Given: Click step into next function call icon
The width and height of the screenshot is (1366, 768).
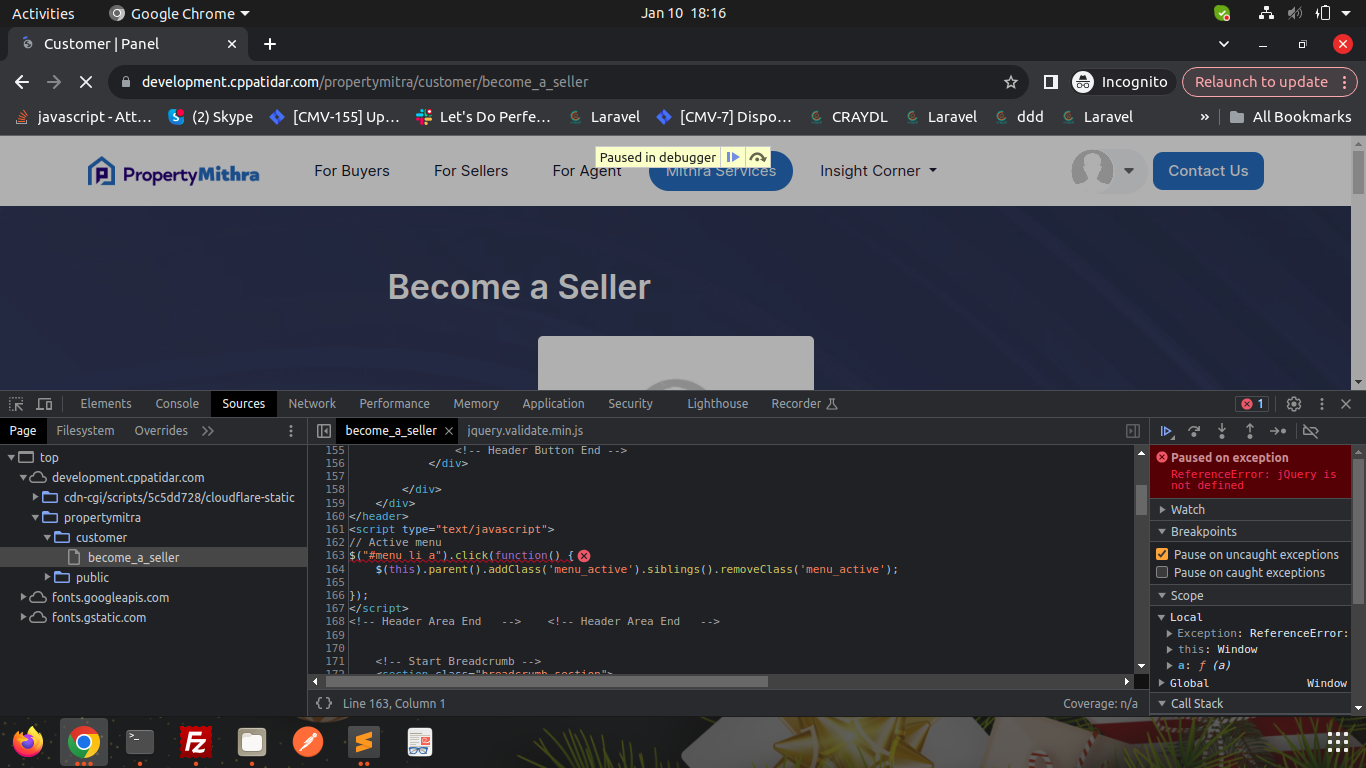Looking at the screenshot, I should tap(1222, 431).
